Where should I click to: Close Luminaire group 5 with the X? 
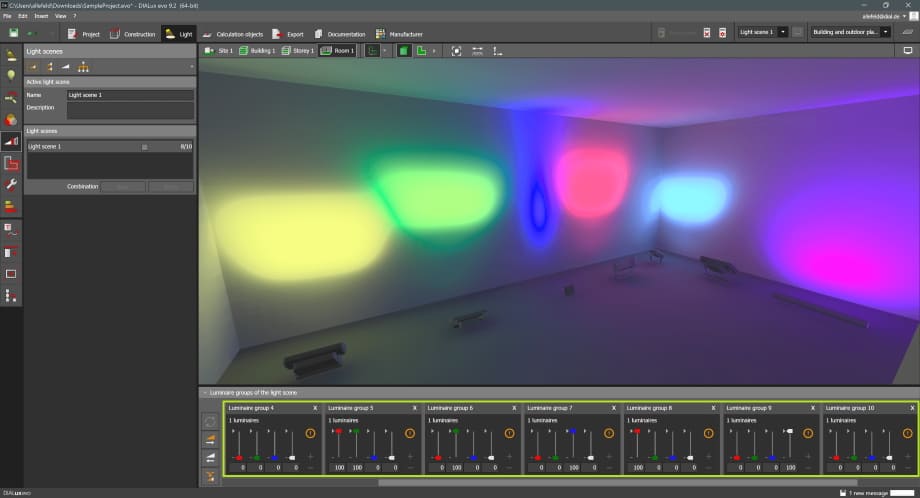pyautogui.click(x=414, y=408)
